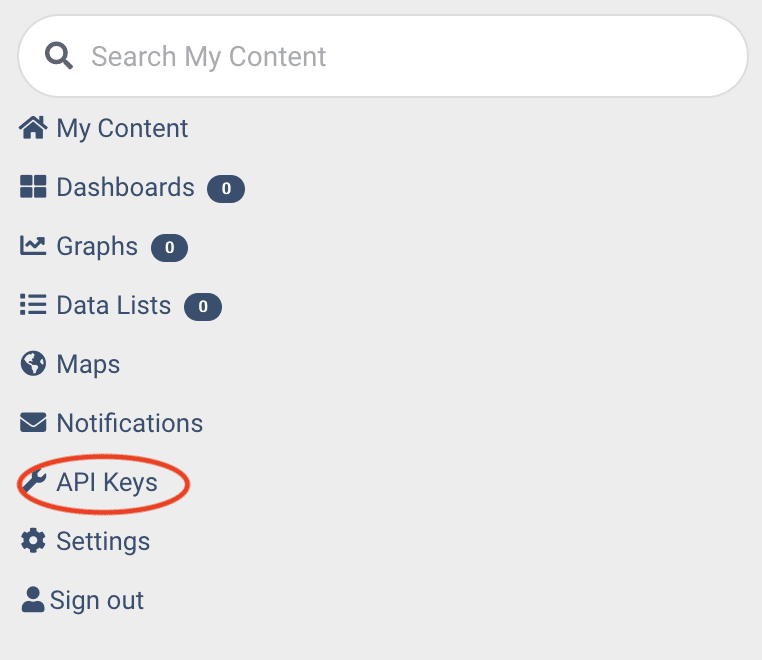
Task: Focus the Search My Content field
Action: (x=400, y=56)
